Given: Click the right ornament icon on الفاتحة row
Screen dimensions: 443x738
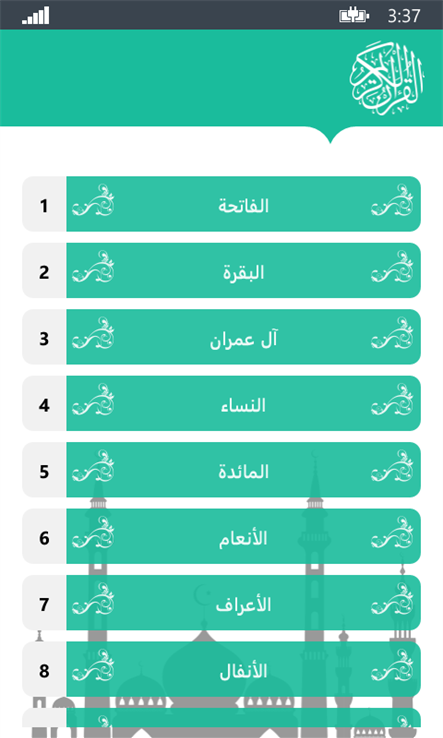Looking at the screenshot, I should [393, 200].
